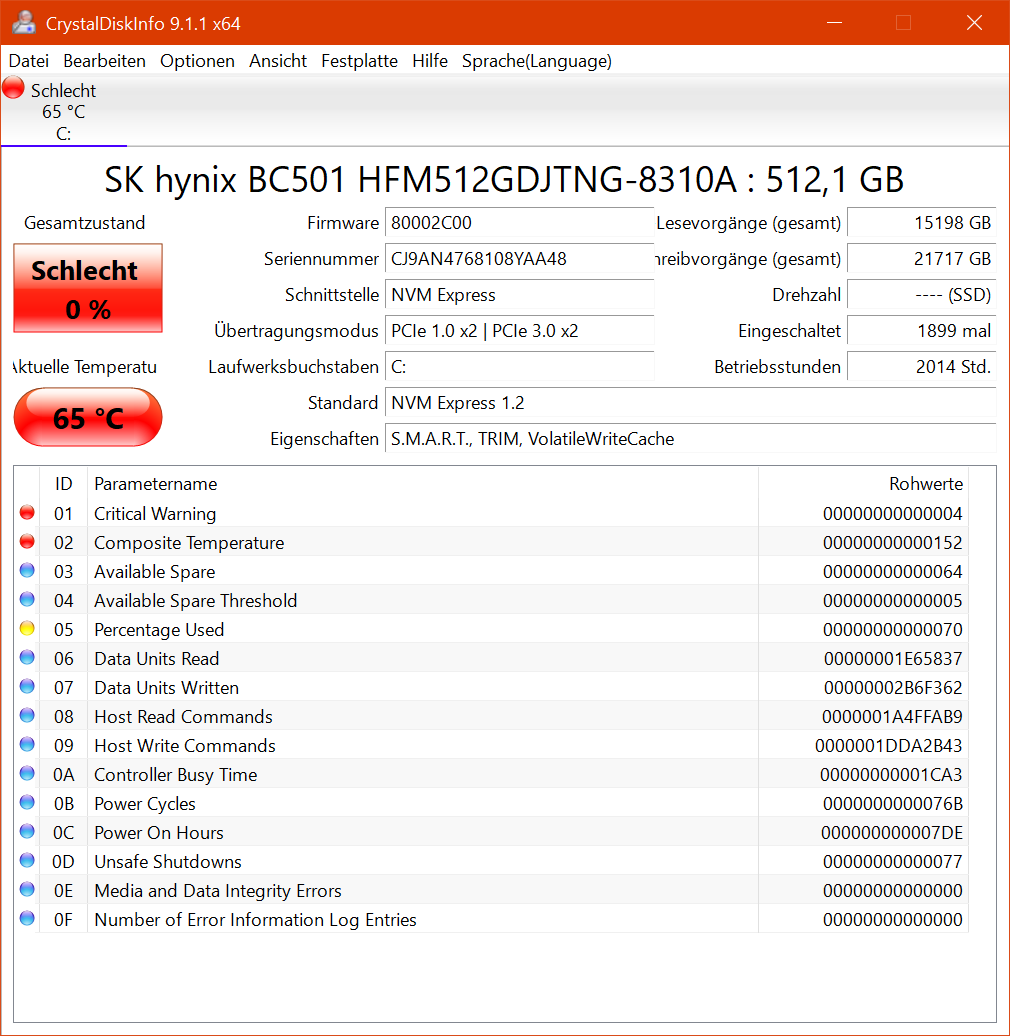Select the Percentage Used parameter name
Screen dimensions: 1010x1036
click(159, 630)
